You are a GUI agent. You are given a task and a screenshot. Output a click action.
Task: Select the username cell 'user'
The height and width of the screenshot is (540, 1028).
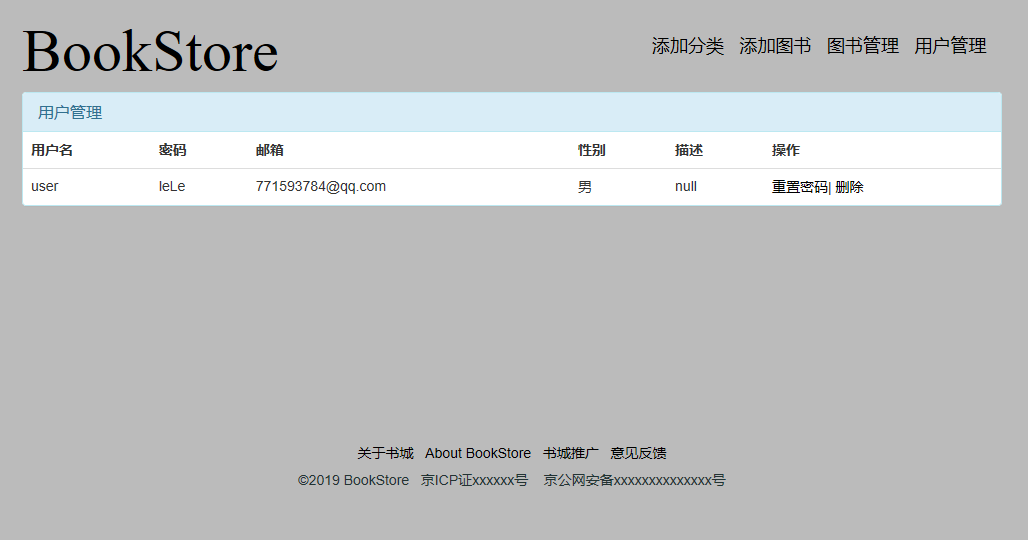pyautogui.click(x=45, y=186)
